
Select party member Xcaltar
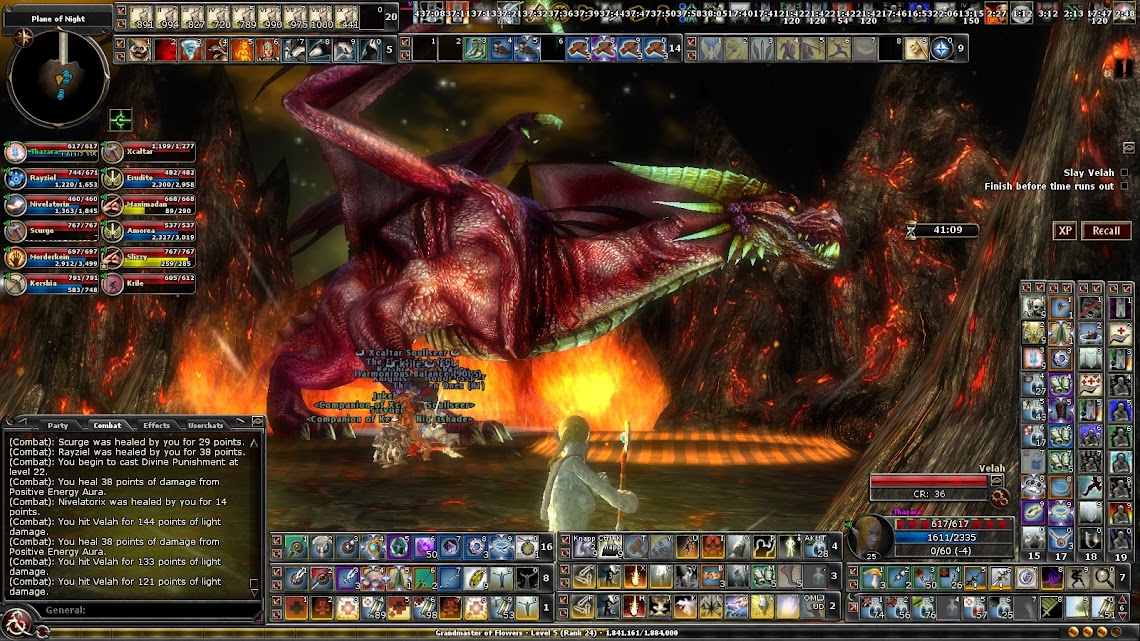(149, 152)
